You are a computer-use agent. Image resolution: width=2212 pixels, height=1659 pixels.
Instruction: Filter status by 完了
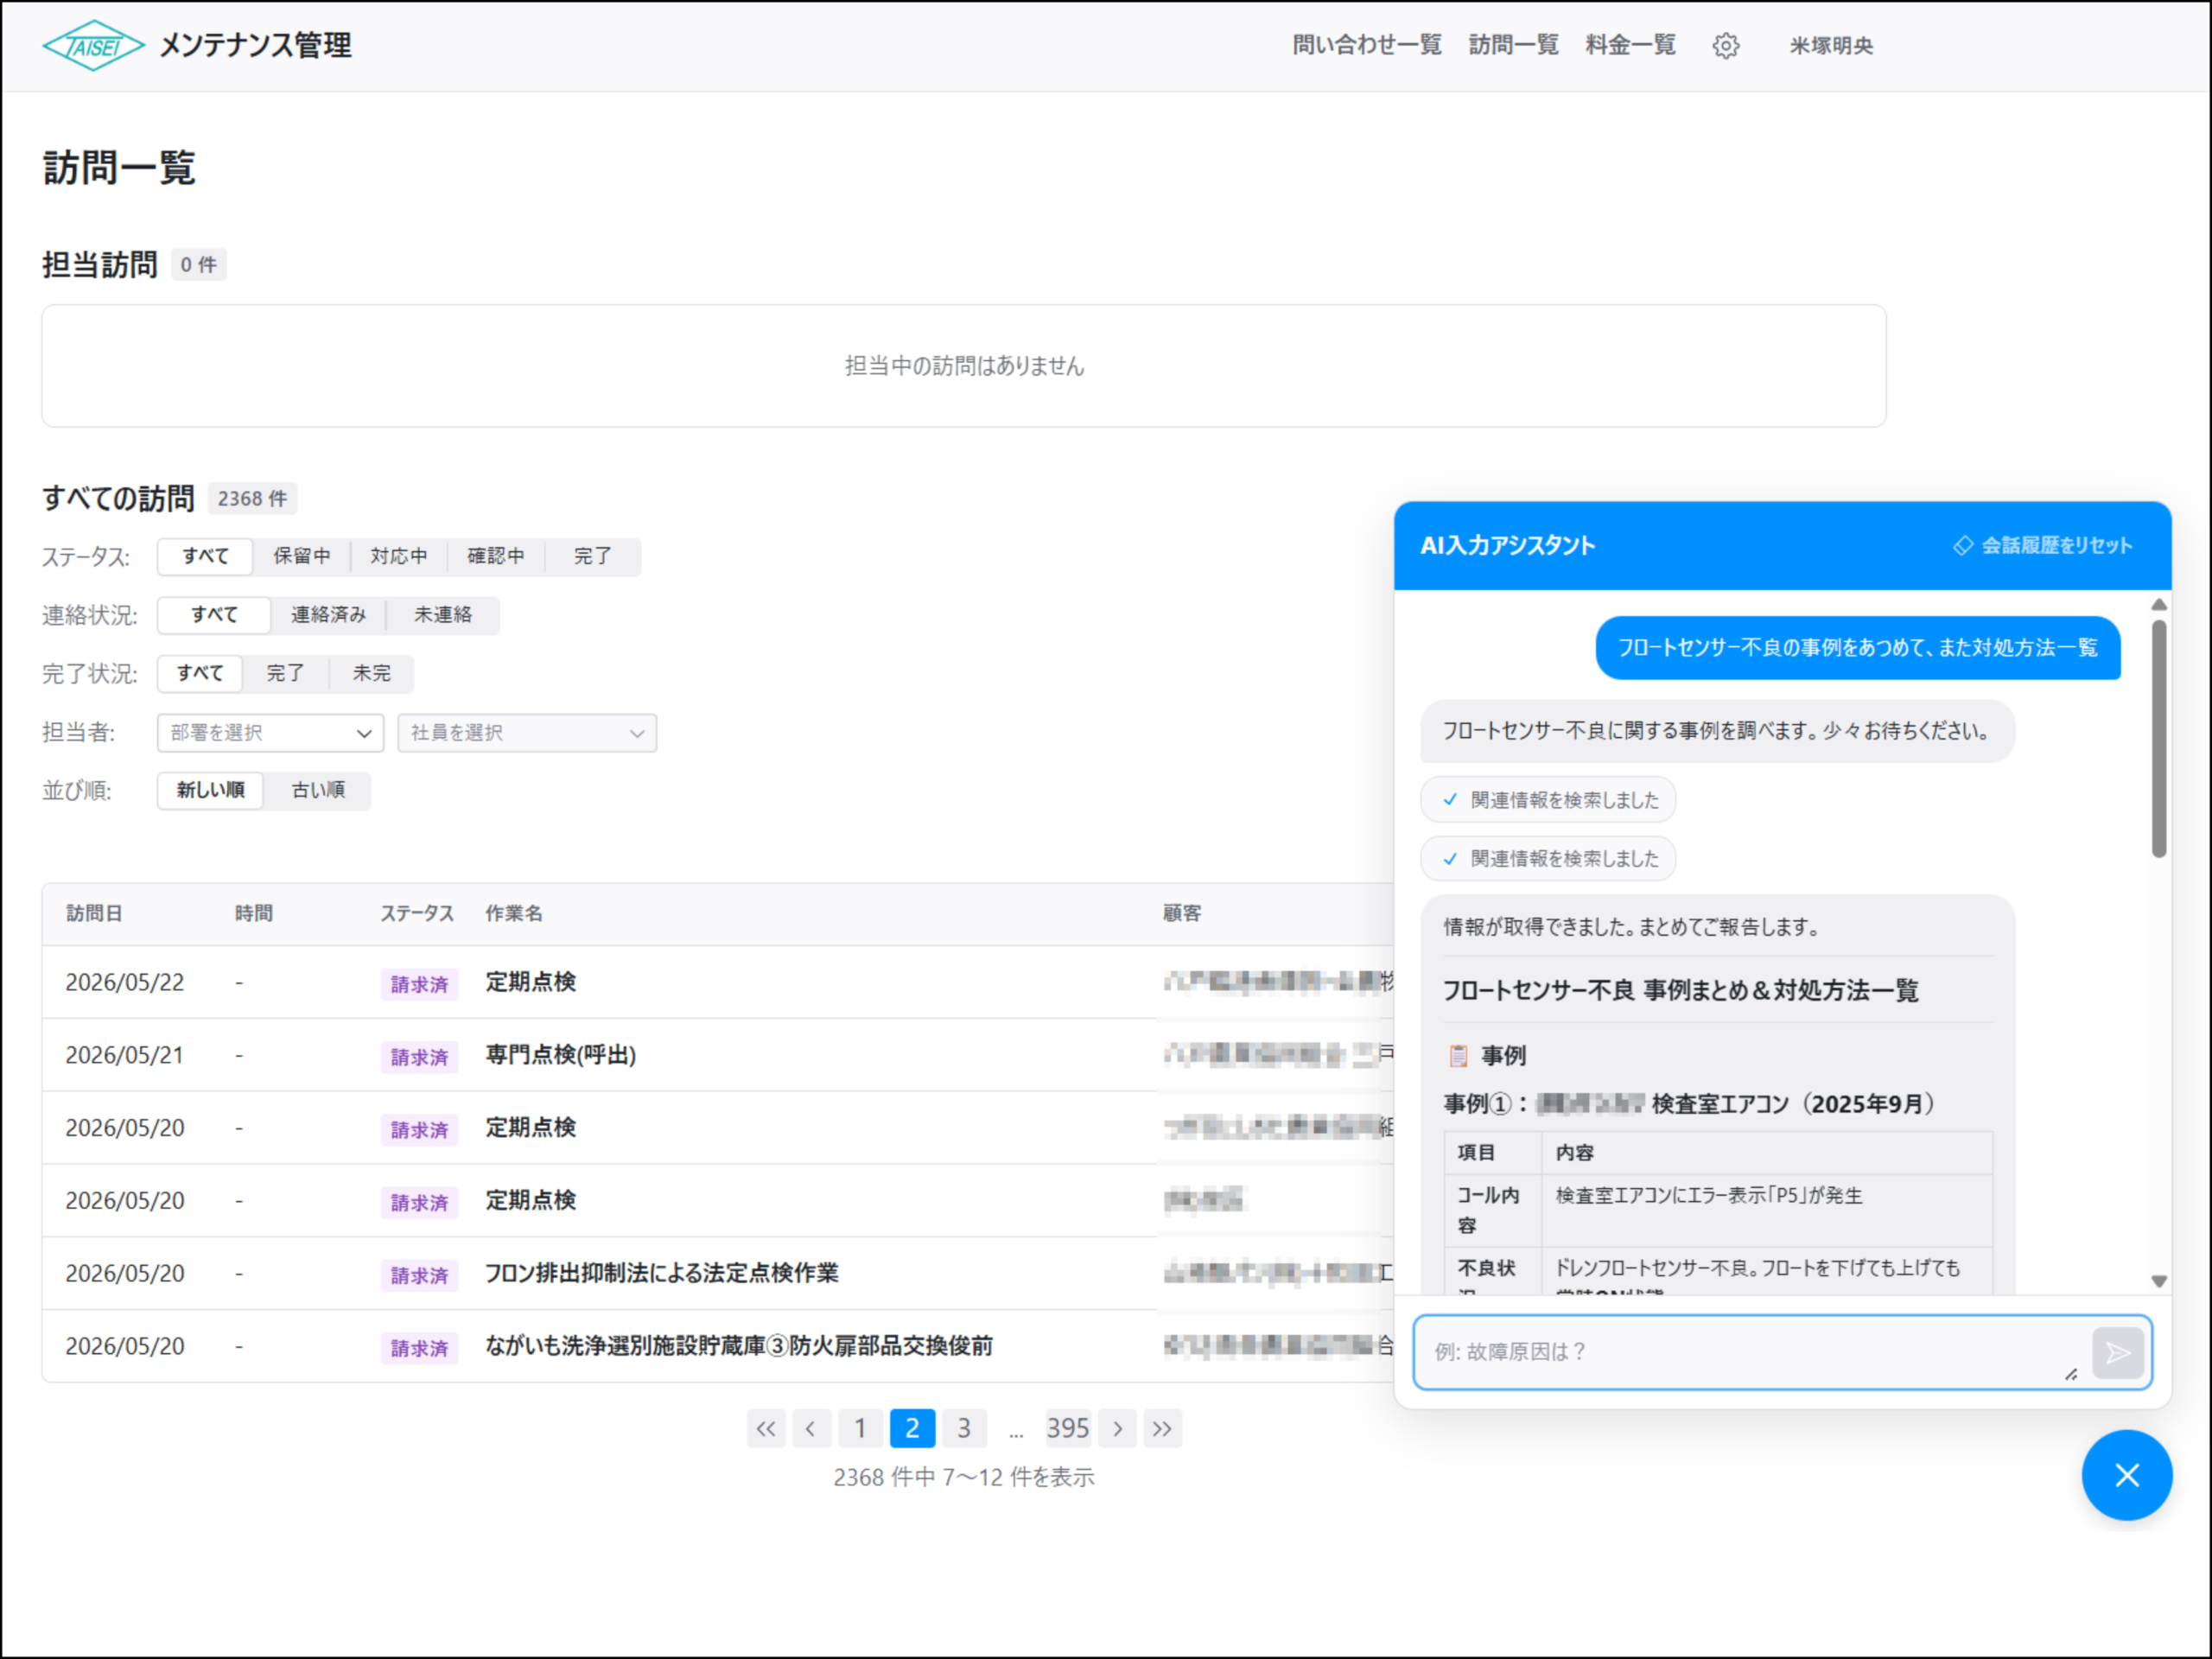click(593, 556)
